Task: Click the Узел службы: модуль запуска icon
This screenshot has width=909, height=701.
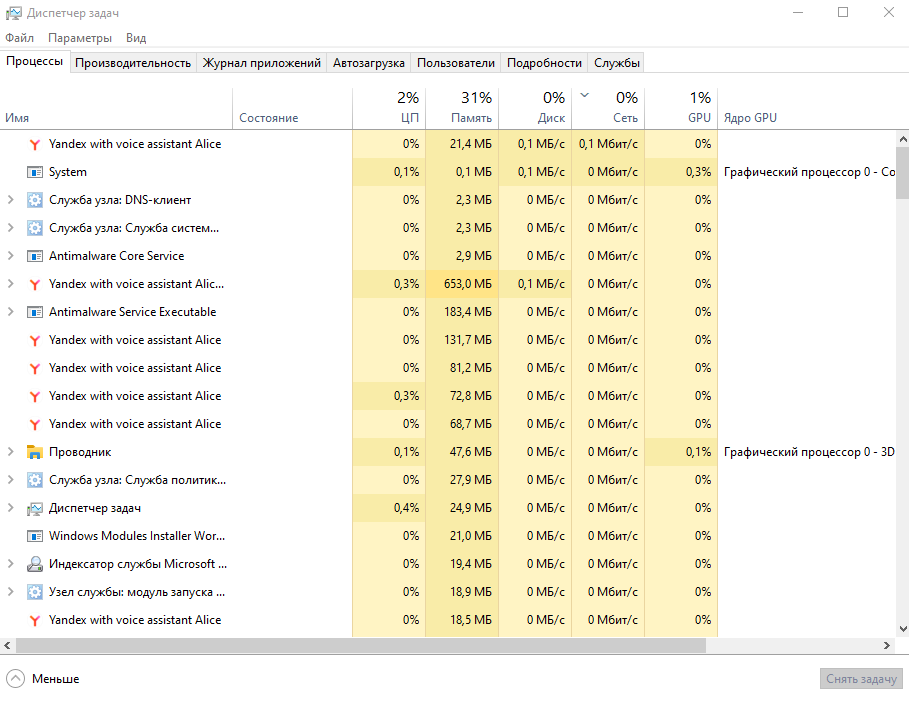Action: (35, 592)
